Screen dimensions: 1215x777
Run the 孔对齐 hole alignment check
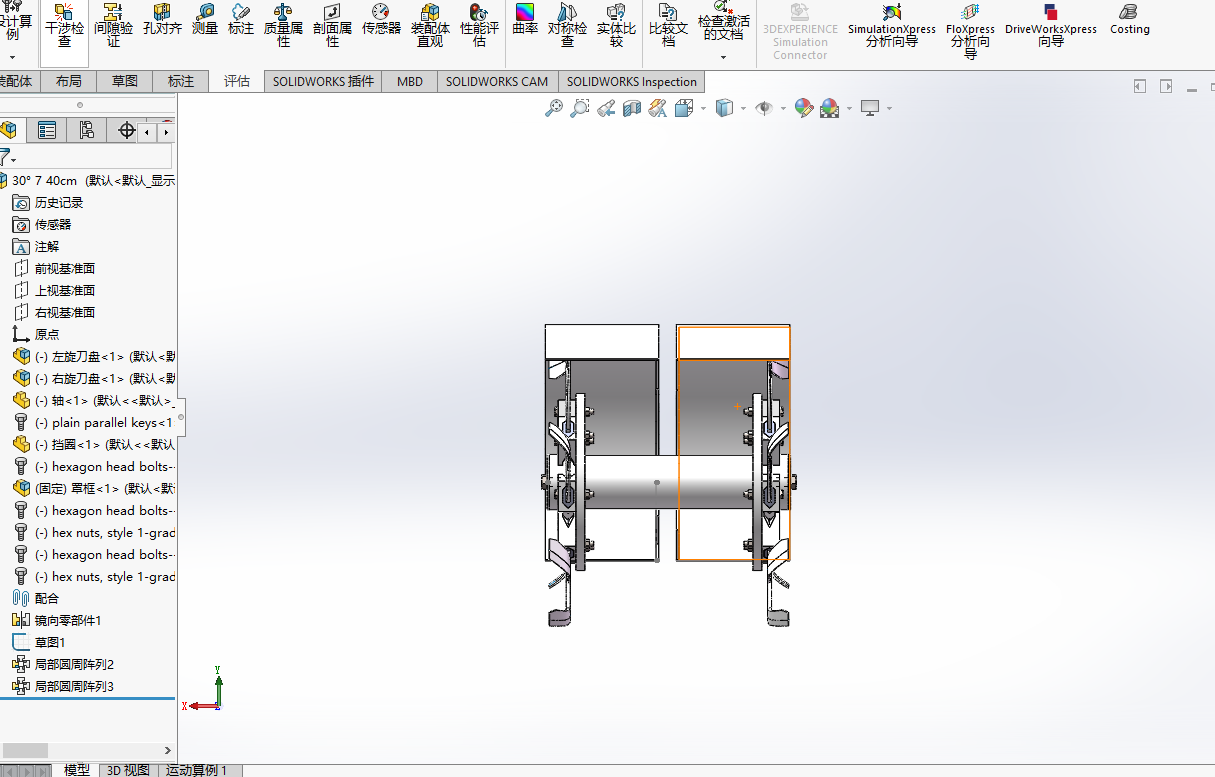pos(162,20)
